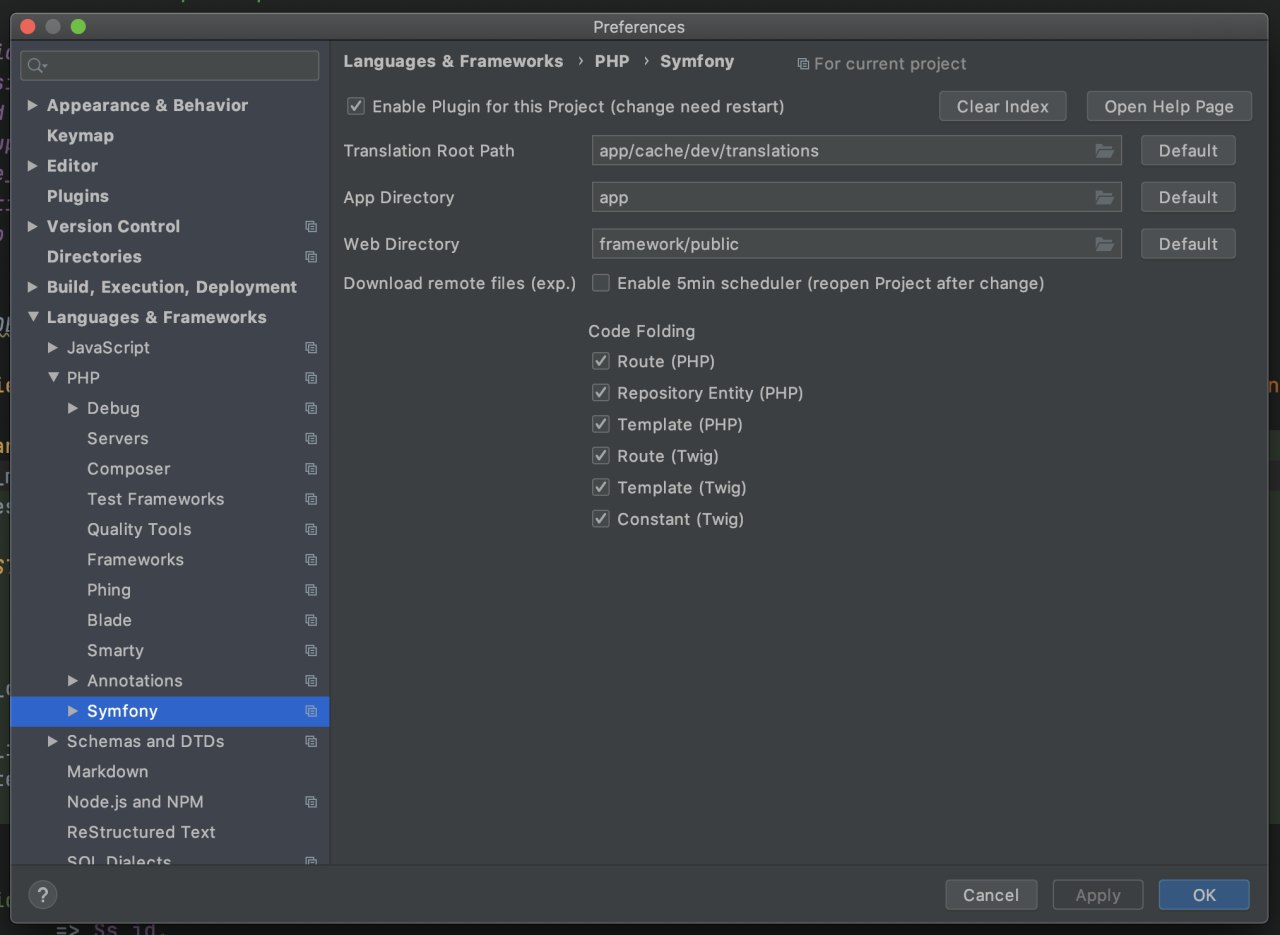This screenshot has height=935, width=1280.
Task: Collapse Languages & Frameworks section arrow
Action: tap(33, 317)
